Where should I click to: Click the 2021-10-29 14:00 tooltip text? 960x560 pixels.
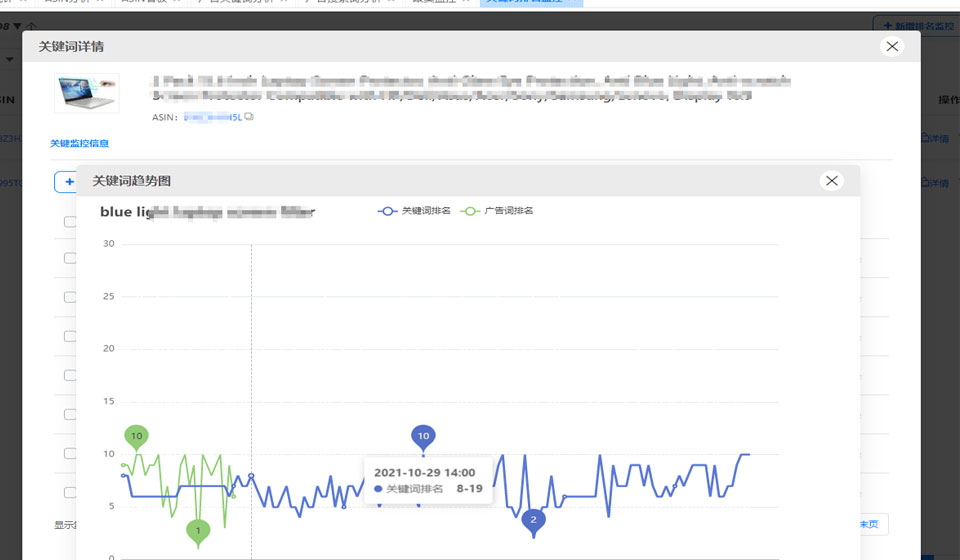click(x=424, y=473)
